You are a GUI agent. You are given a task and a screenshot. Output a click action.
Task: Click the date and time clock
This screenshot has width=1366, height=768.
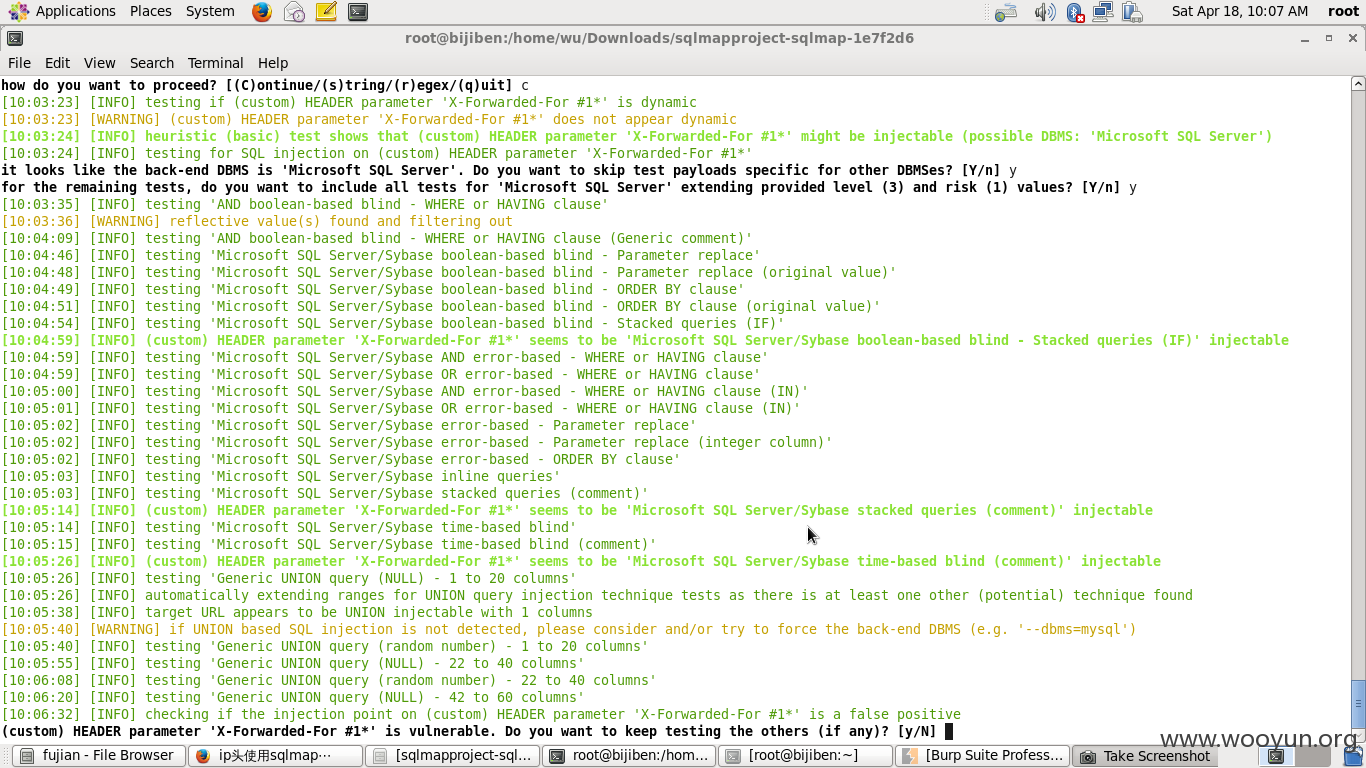1240,11
